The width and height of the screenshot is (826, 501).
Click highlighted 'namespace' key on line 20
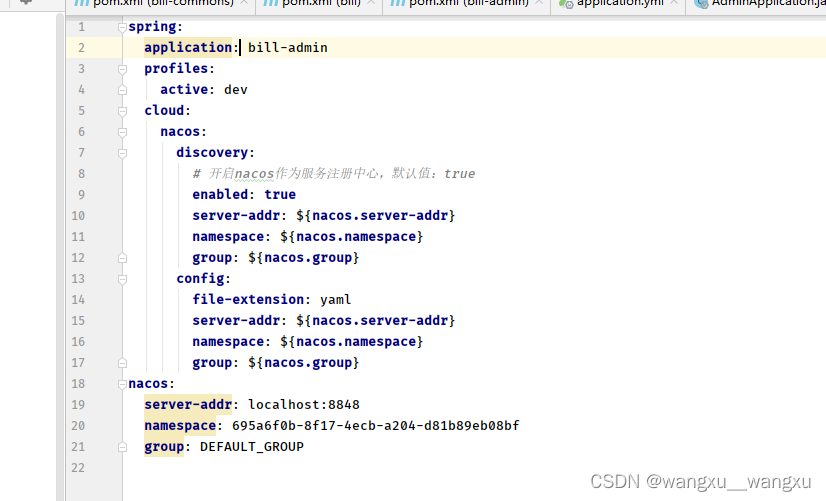pos(180,425)
